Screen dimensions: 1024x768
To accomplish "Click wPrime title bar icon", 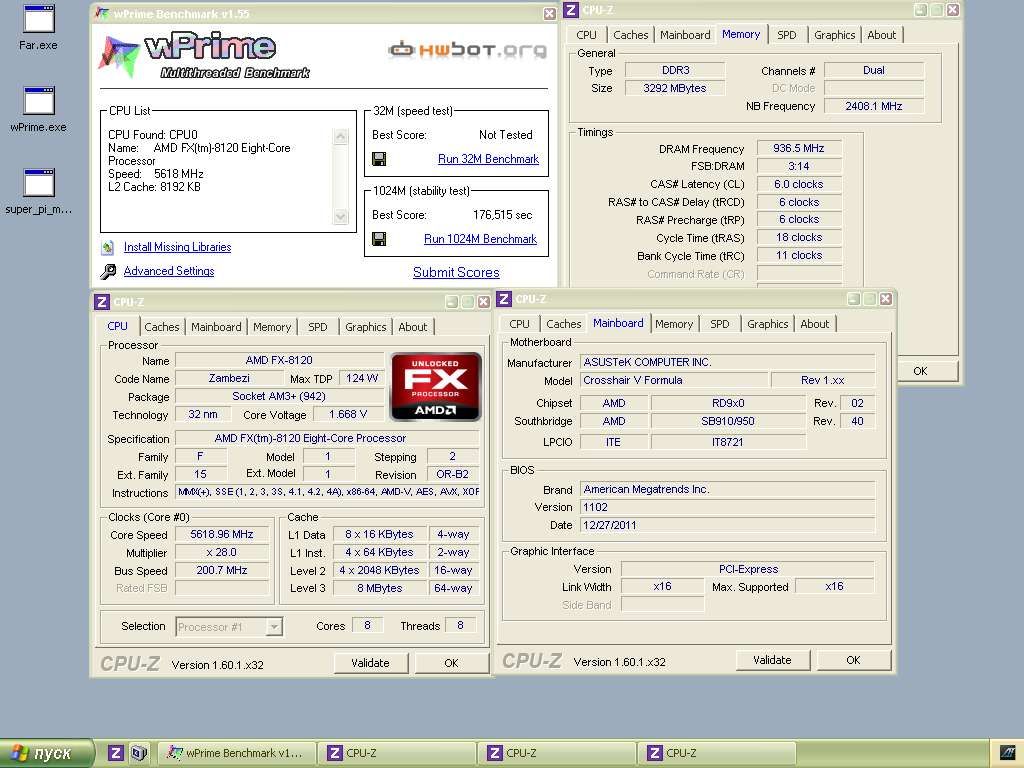I will (x=102, y=14).
